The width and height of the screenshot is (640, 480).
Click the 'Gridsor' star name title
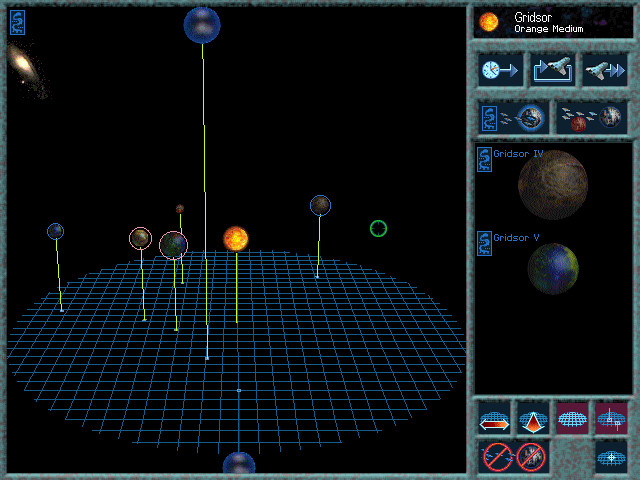(x=533, y=17)
